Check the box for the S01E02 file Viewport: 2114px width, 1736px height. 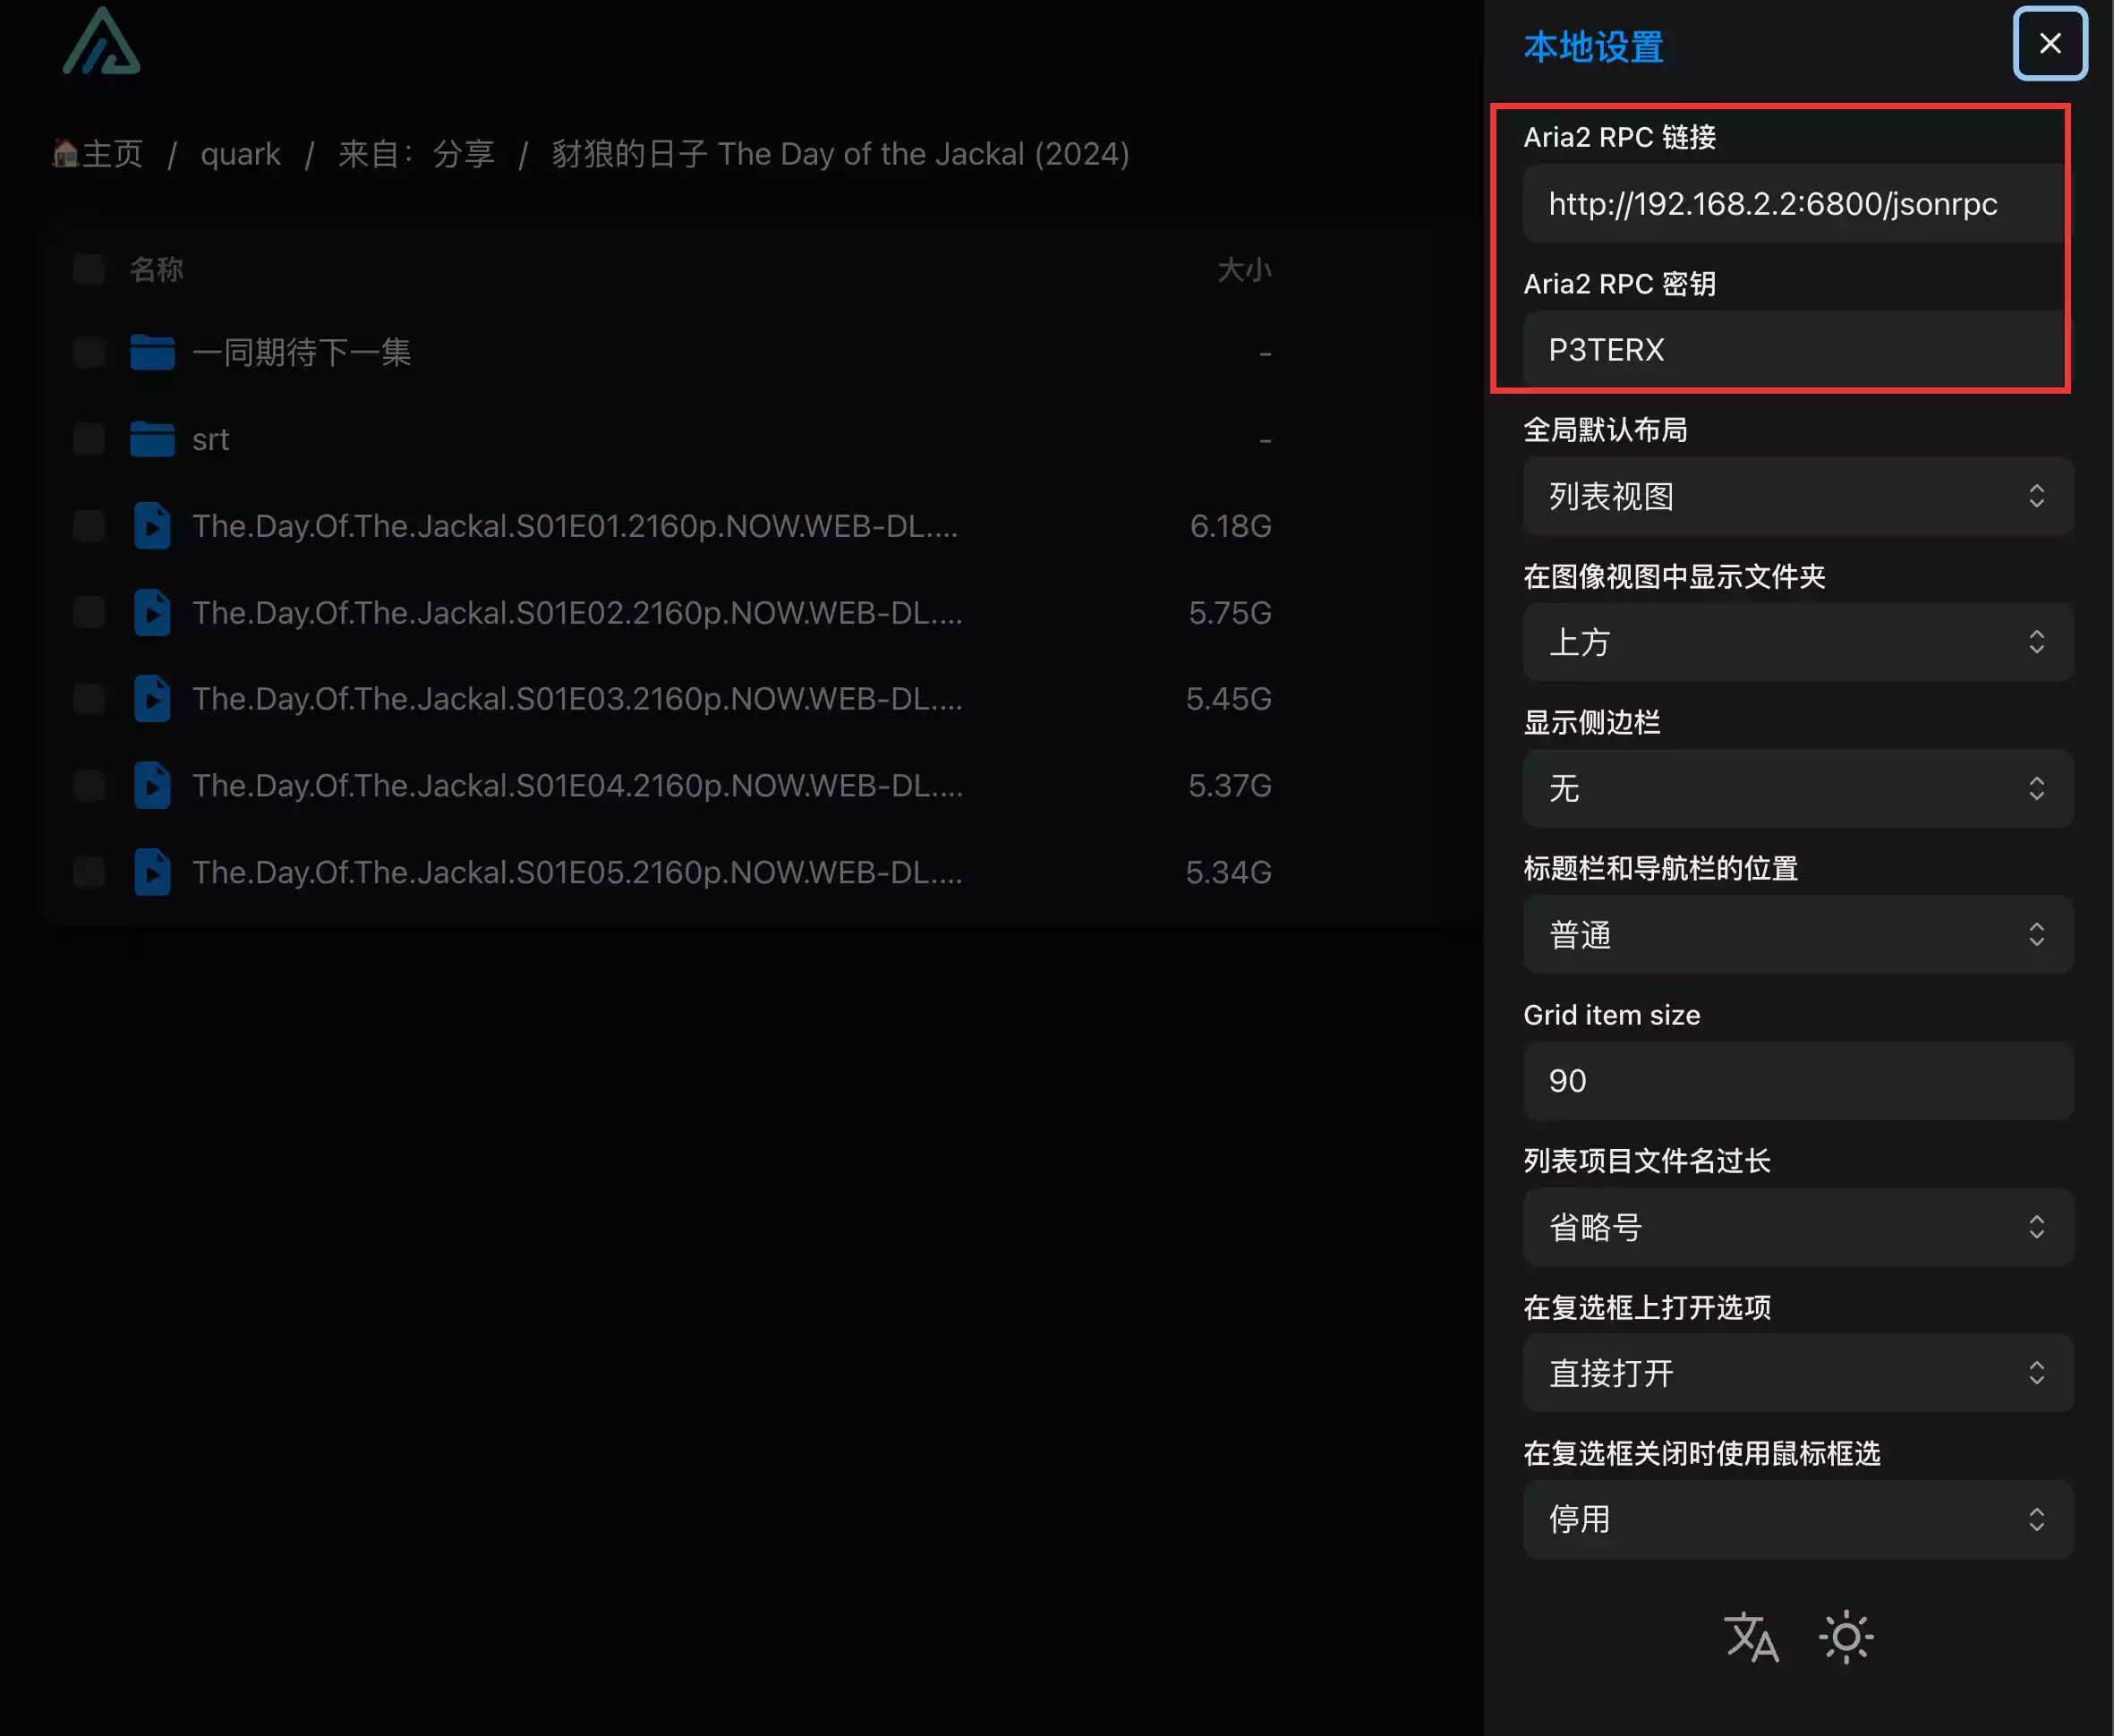89,612
